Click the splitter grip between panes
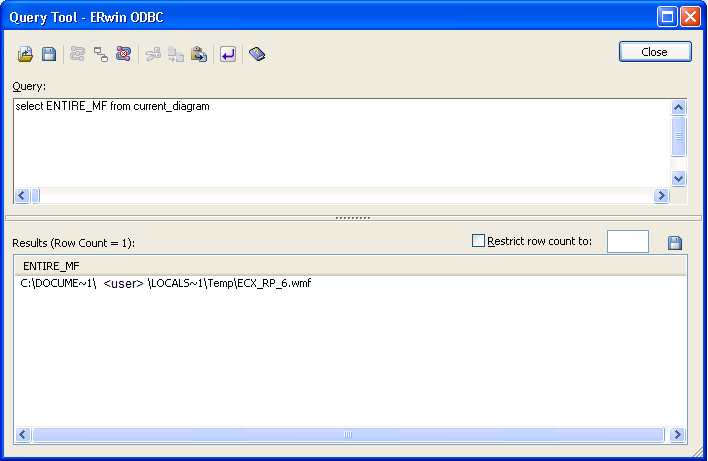708x461 pixels. [x=353, y=218]
